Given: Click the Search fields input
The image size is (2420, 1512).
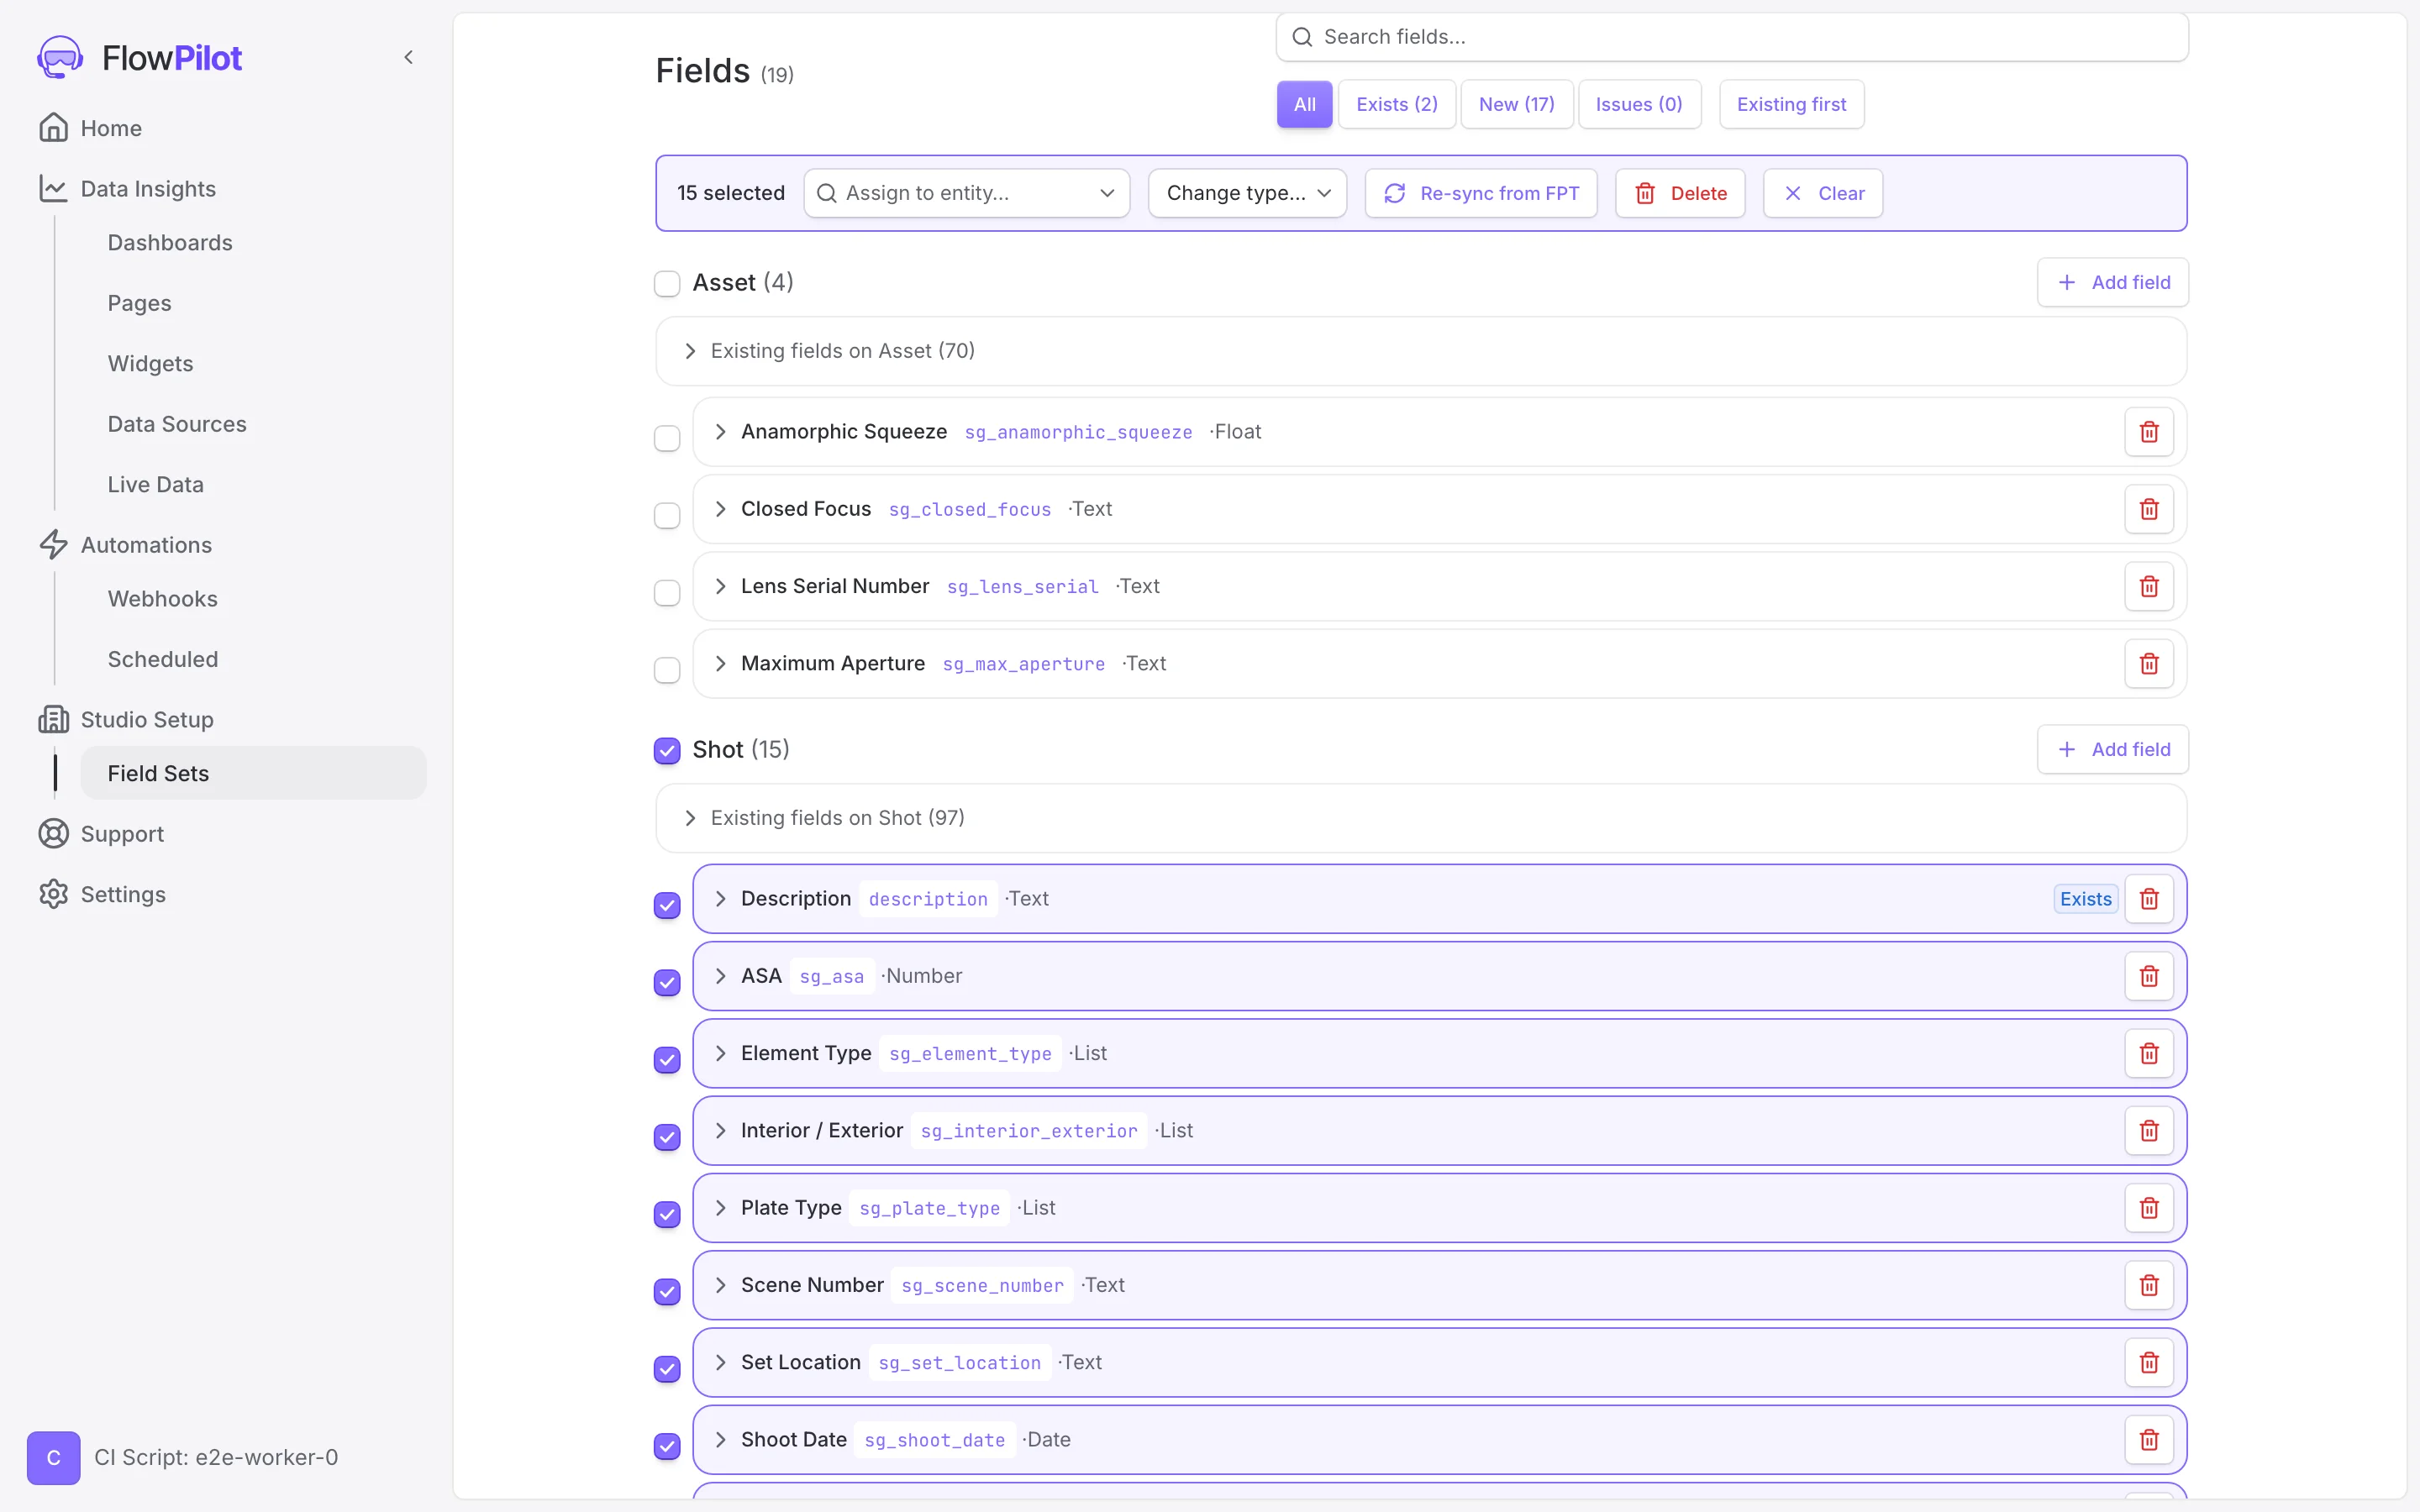Looking at the screenshot, I should (1732, 37).
